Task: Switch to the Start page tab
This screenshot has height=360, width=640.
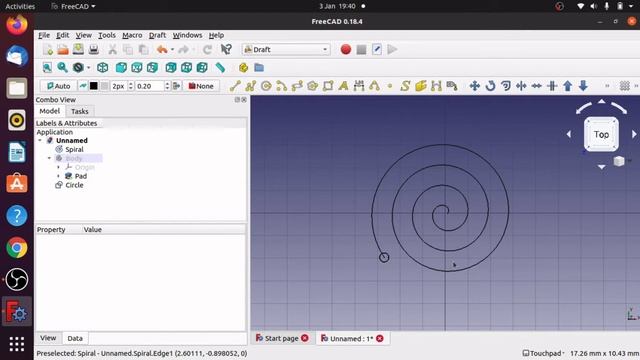Action: (x=281, y=338)
